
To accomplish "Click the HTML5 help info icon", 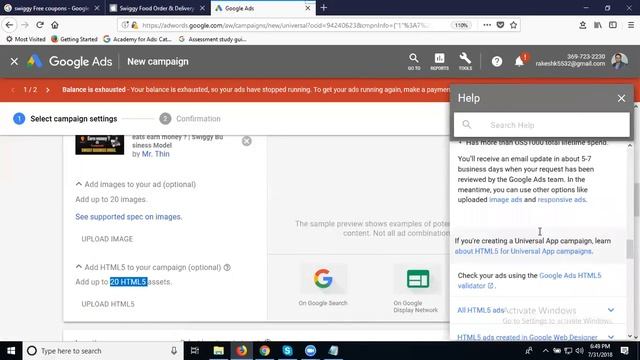I will pos(227,267).
